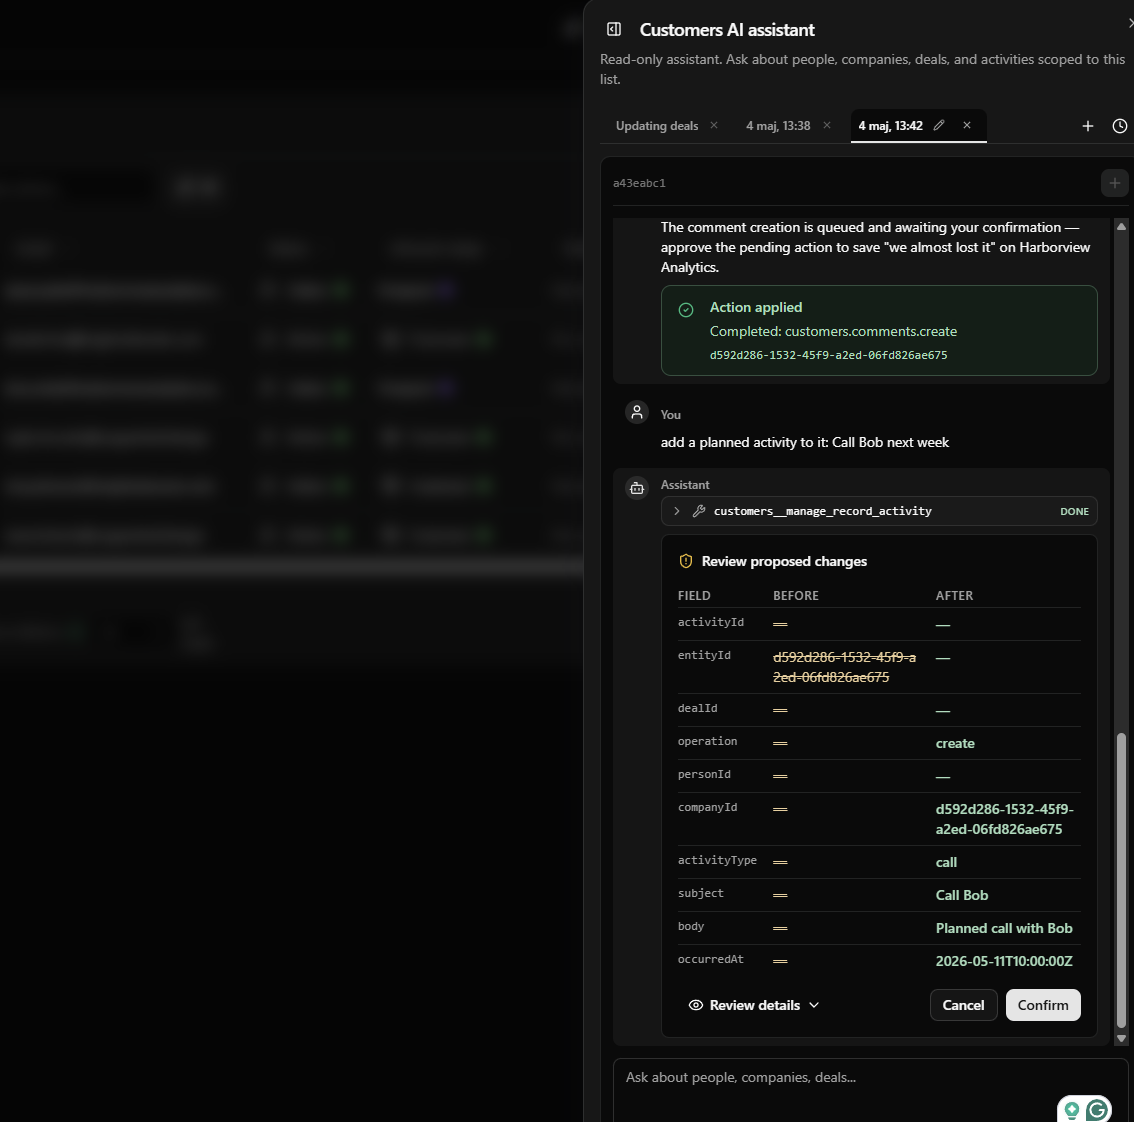This screenshot has height=1122, width=1134.
Task: Click the occurredAt value 2026-05-11T10:00:00Z
Action: click(1004, 961)
